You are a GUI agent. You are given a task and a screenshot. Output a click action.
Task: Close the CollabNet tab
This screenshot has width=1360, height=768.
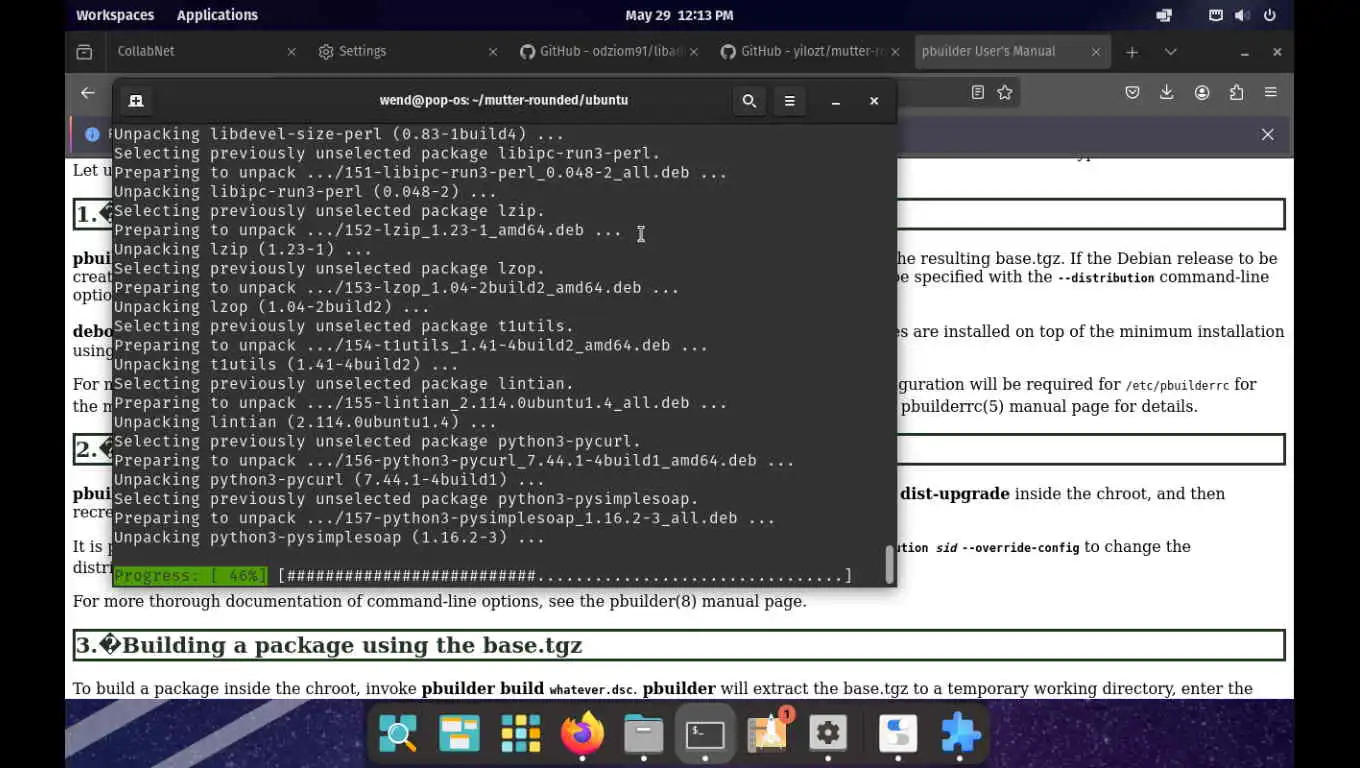tap(292, 52)
